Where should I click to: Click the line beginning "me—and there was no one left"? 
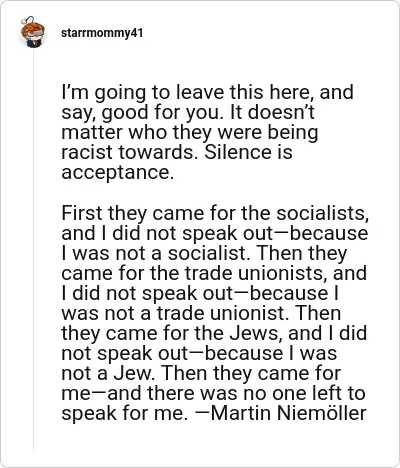point(213,393)
